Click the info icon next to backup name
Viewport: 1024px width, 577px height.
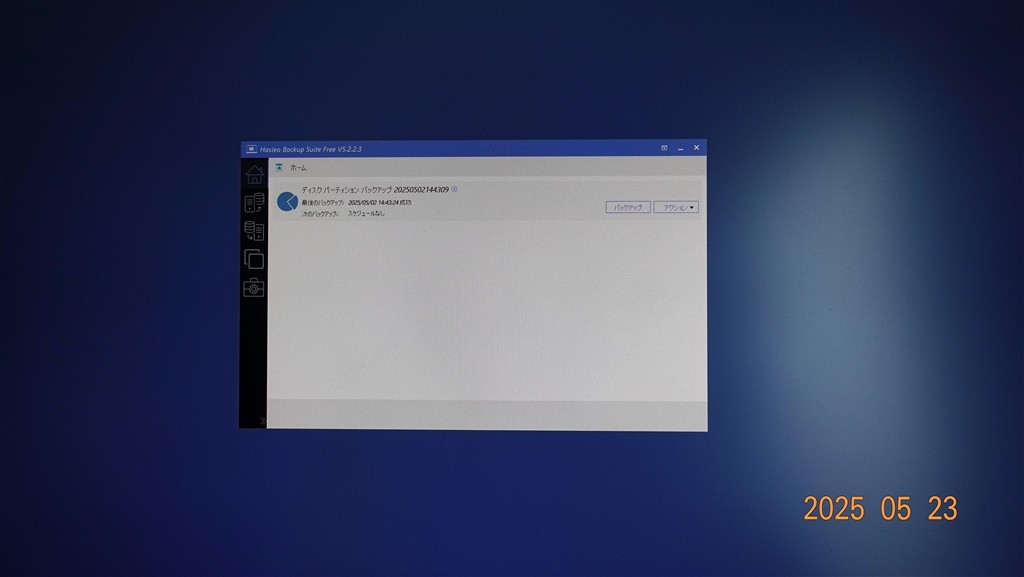point(455,189)
